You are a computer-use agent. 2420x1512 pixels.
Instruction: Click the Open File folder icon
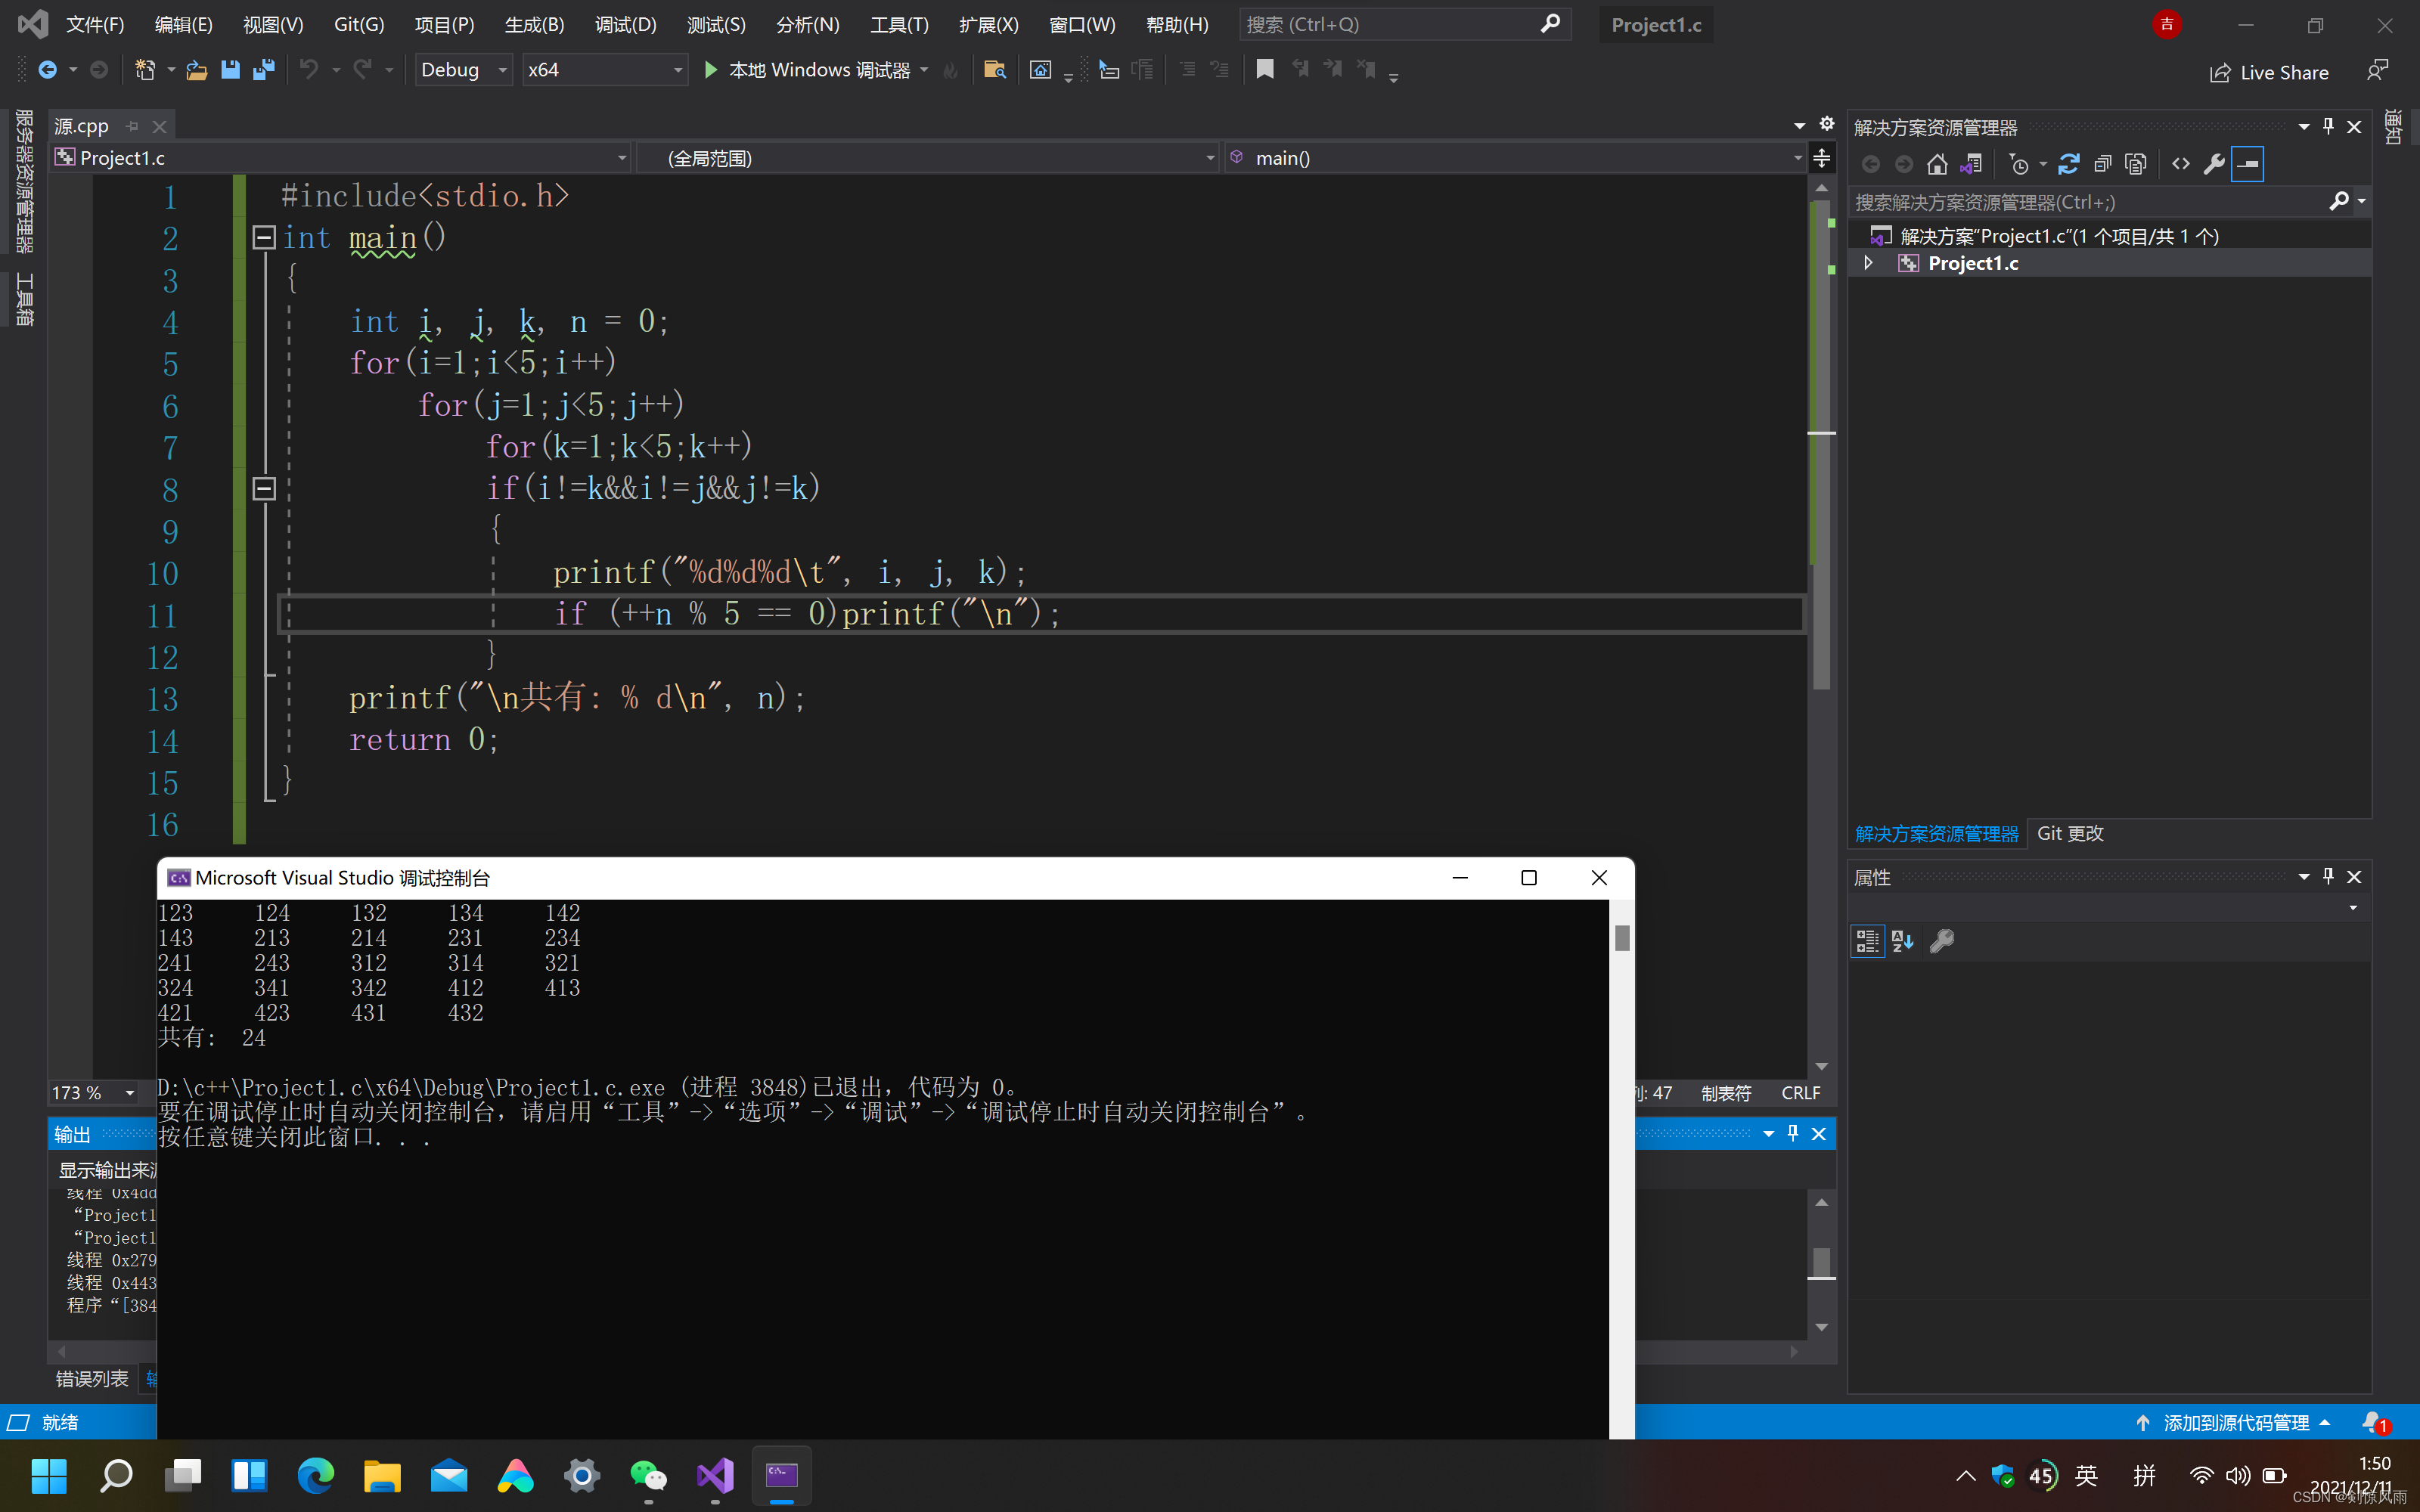pyautogui.click(x=197, y=70)
